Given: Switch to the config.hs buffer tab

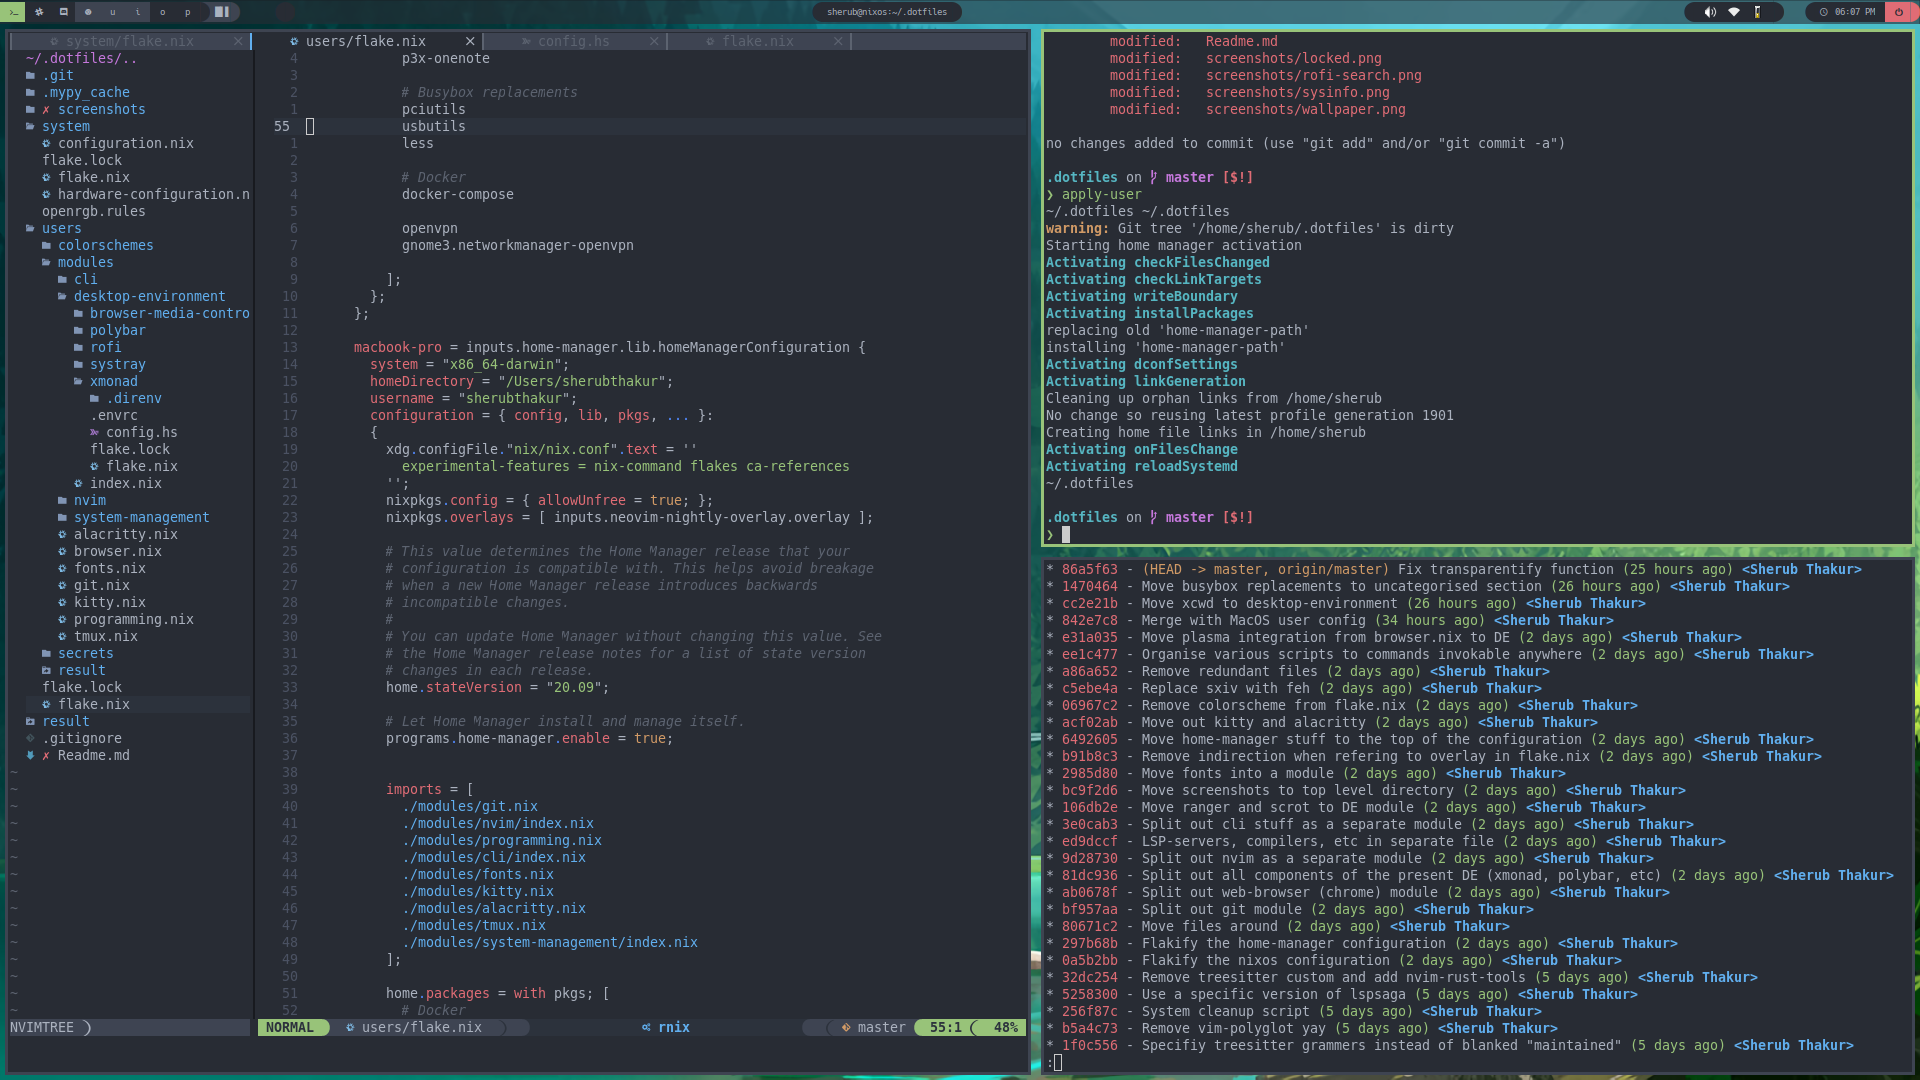Looking at the screenshot, I should [573, 41].
